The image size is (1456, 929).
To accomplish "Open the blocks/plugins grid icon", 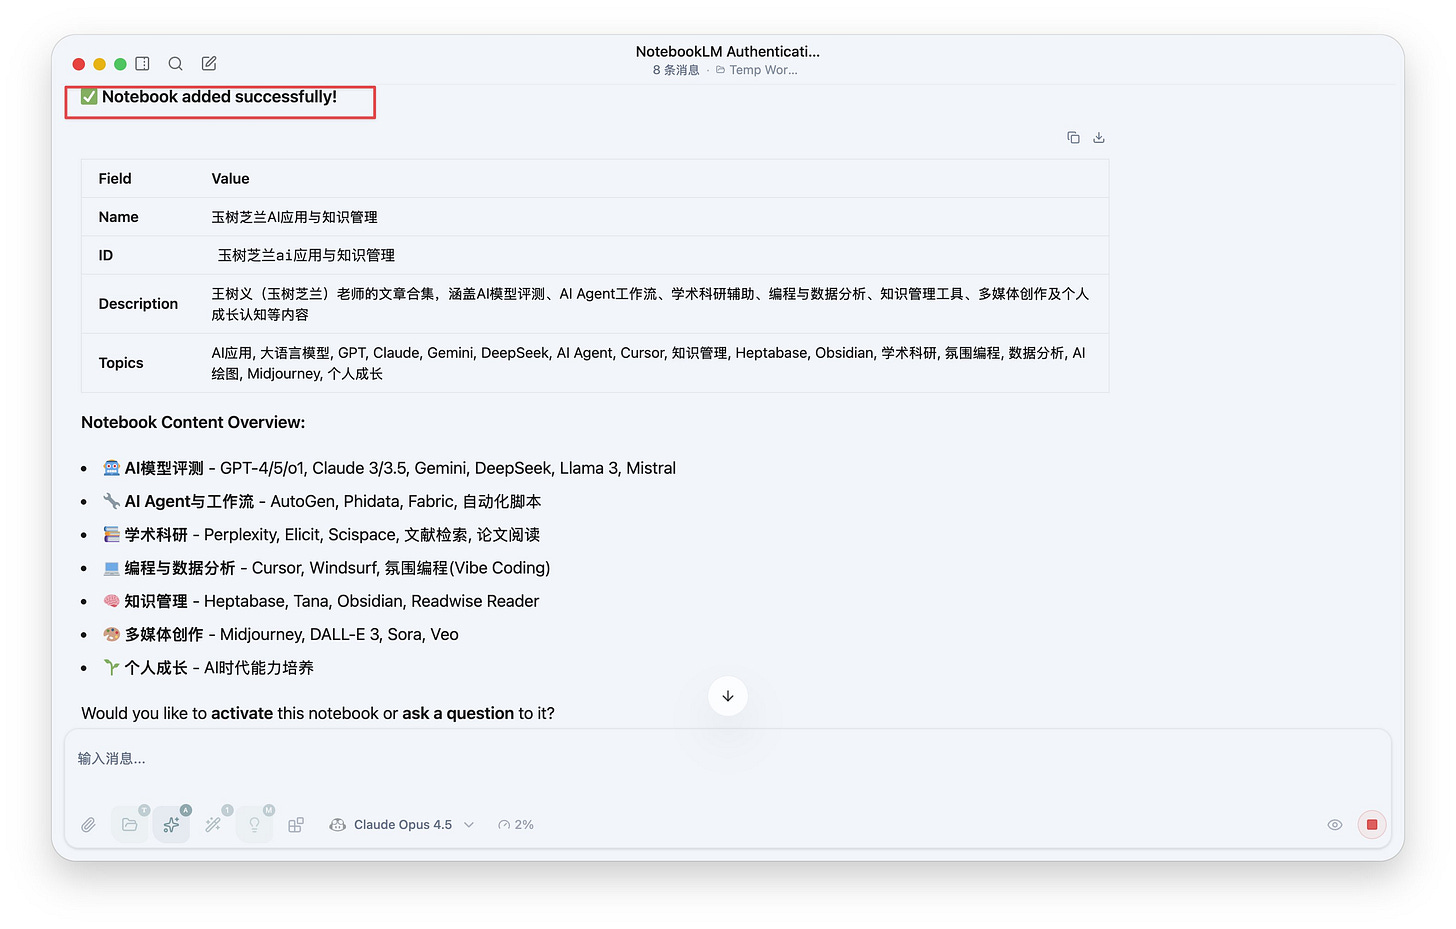I will point(296,825).
